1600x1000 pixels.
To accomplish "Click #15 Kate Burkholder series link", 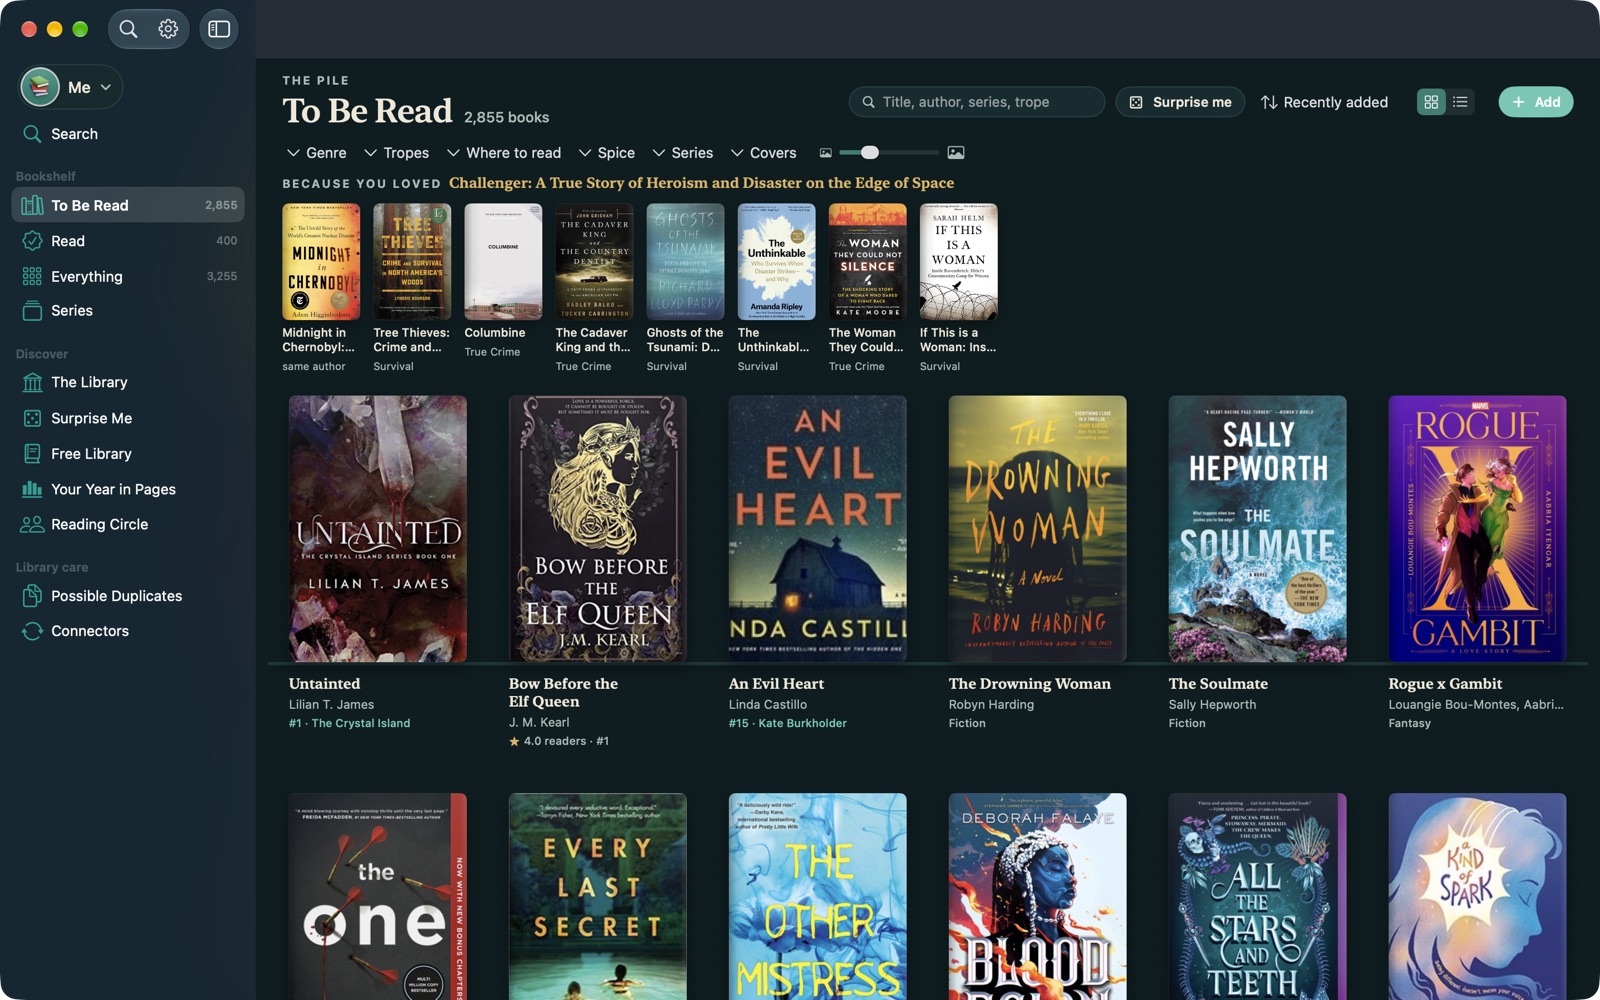I will click(x=787, y=723).
